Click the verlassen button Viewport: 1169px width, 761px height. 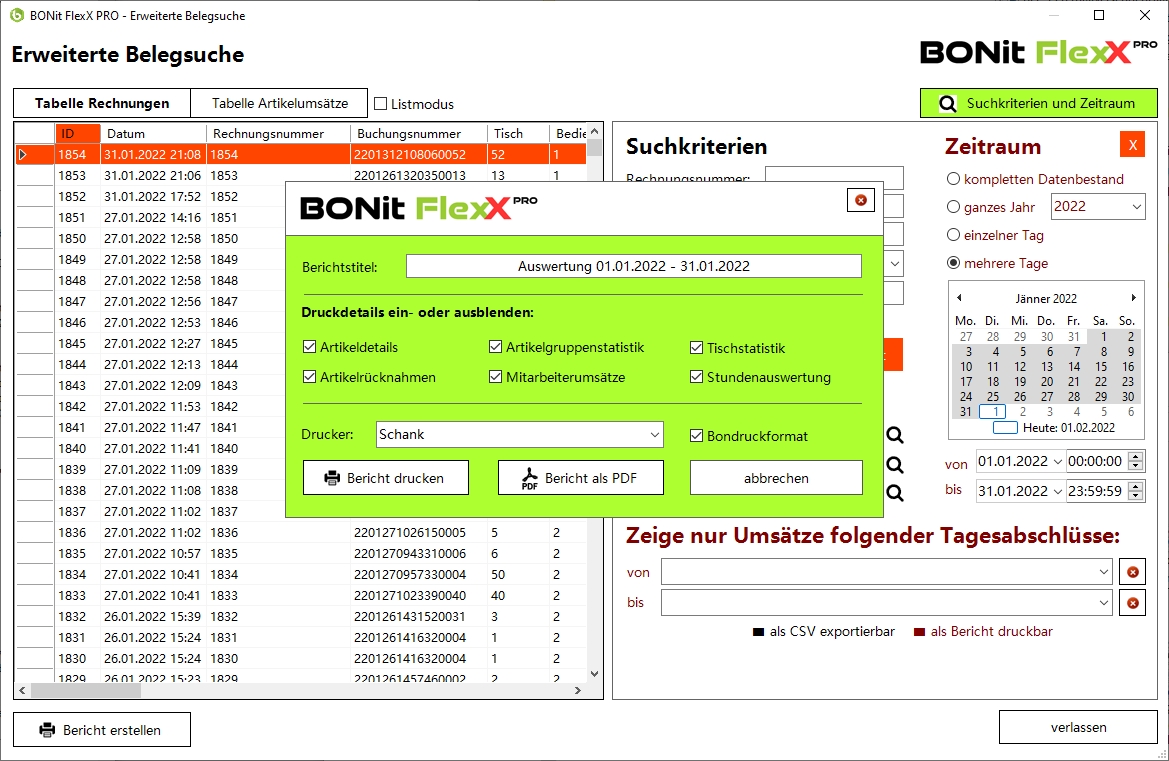(1078, 727)
